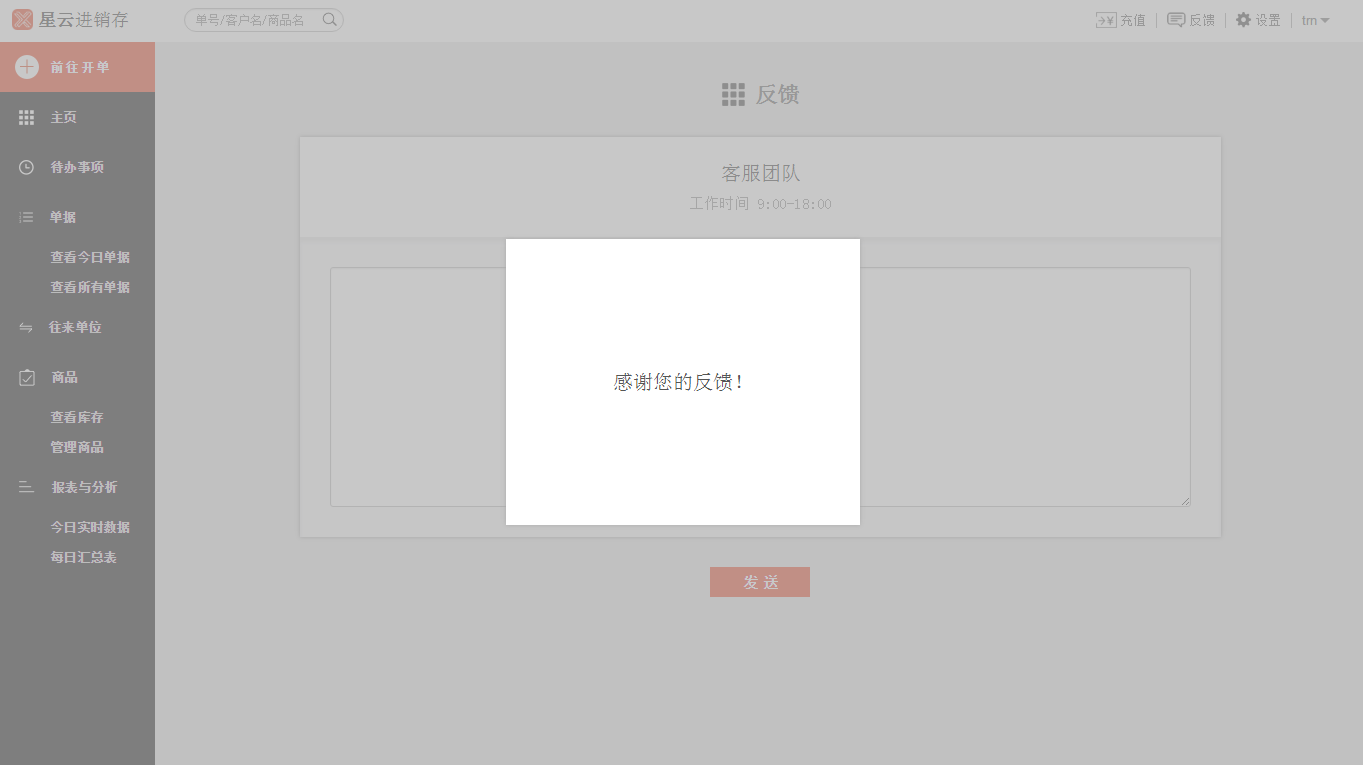Click the plus icon for 前往开单
This screenshot has width=1363, height=765.
(27, 67)
